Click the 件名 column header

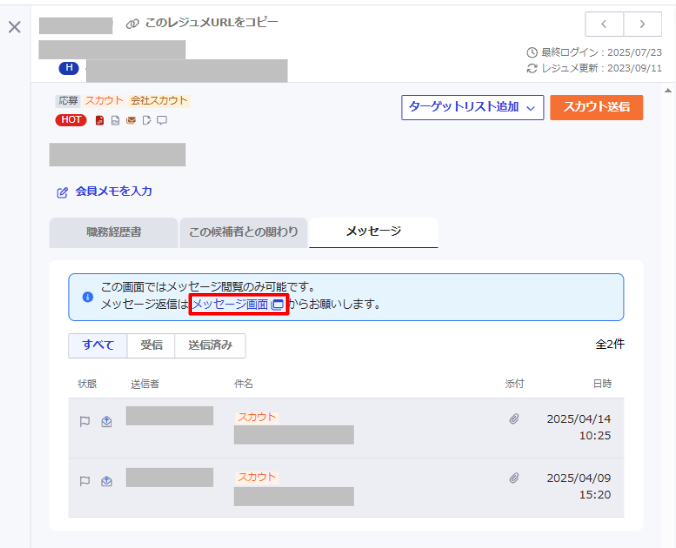243,384
